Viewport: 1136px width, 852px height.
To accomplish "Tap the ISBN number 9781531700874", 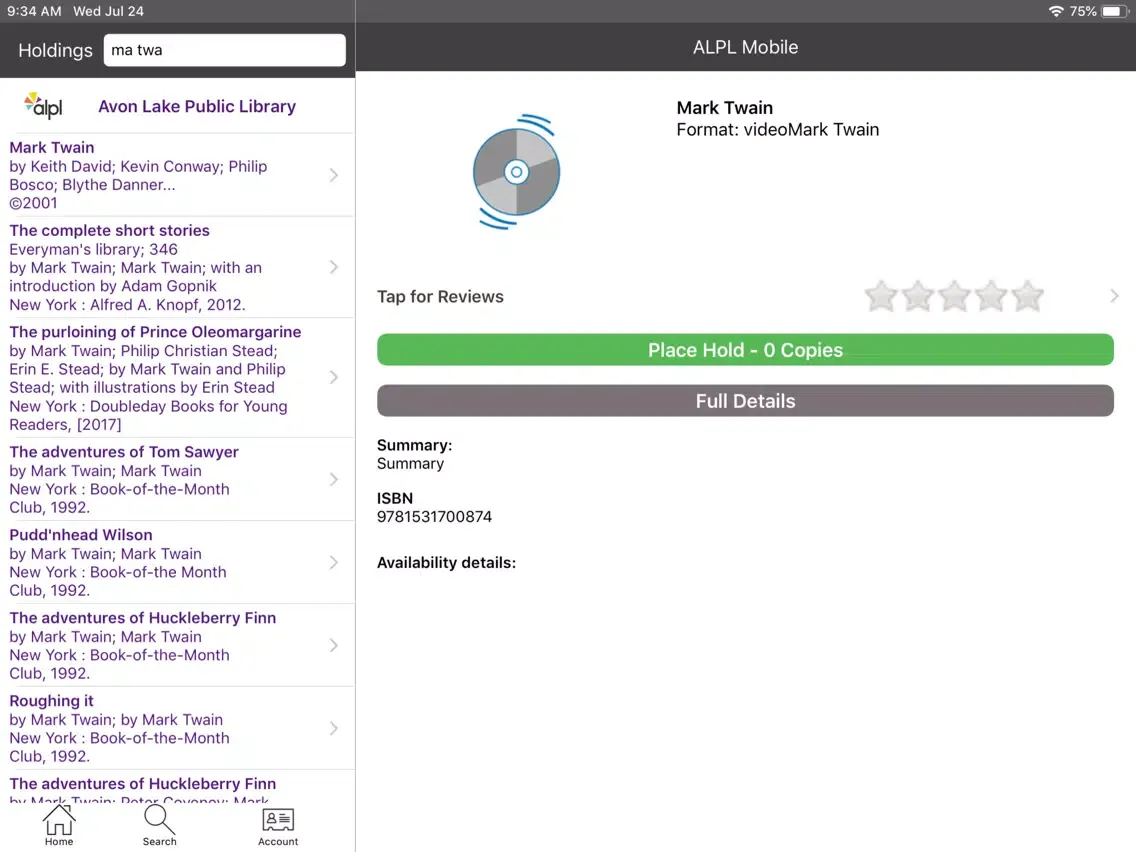I will click(x=434, y=517).
